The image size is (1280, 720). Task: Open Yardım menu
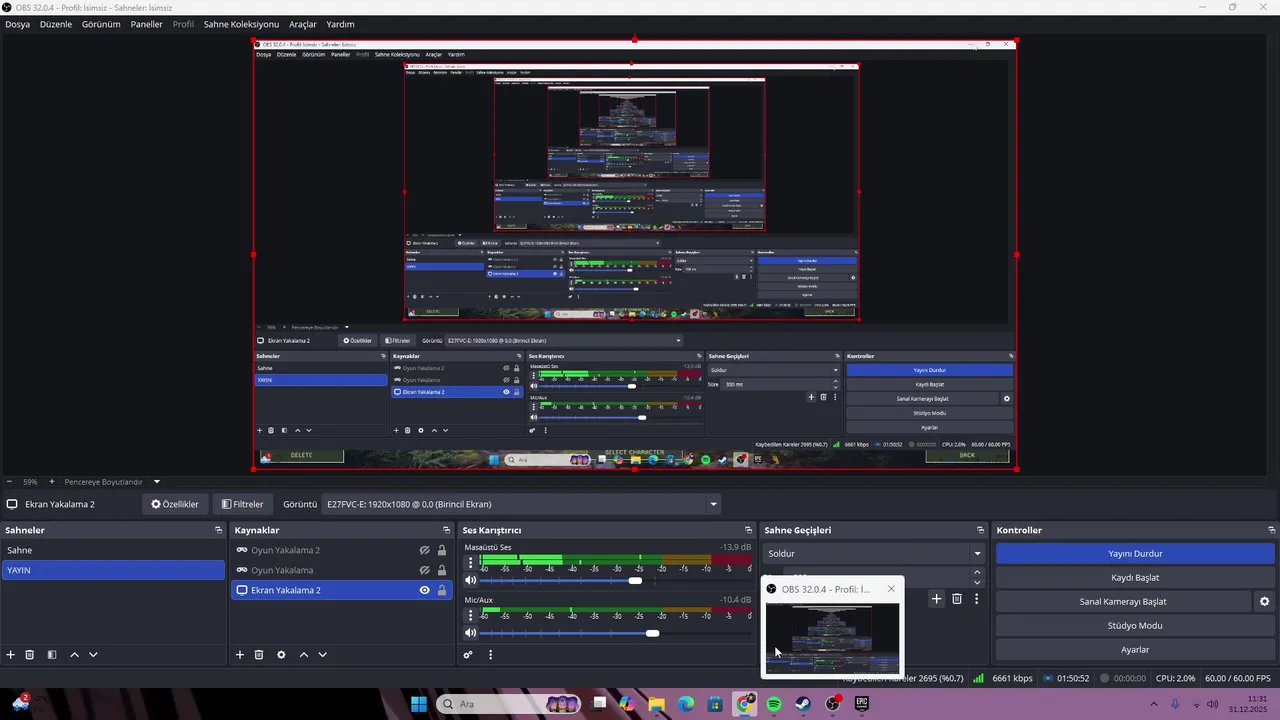(340, 24)
